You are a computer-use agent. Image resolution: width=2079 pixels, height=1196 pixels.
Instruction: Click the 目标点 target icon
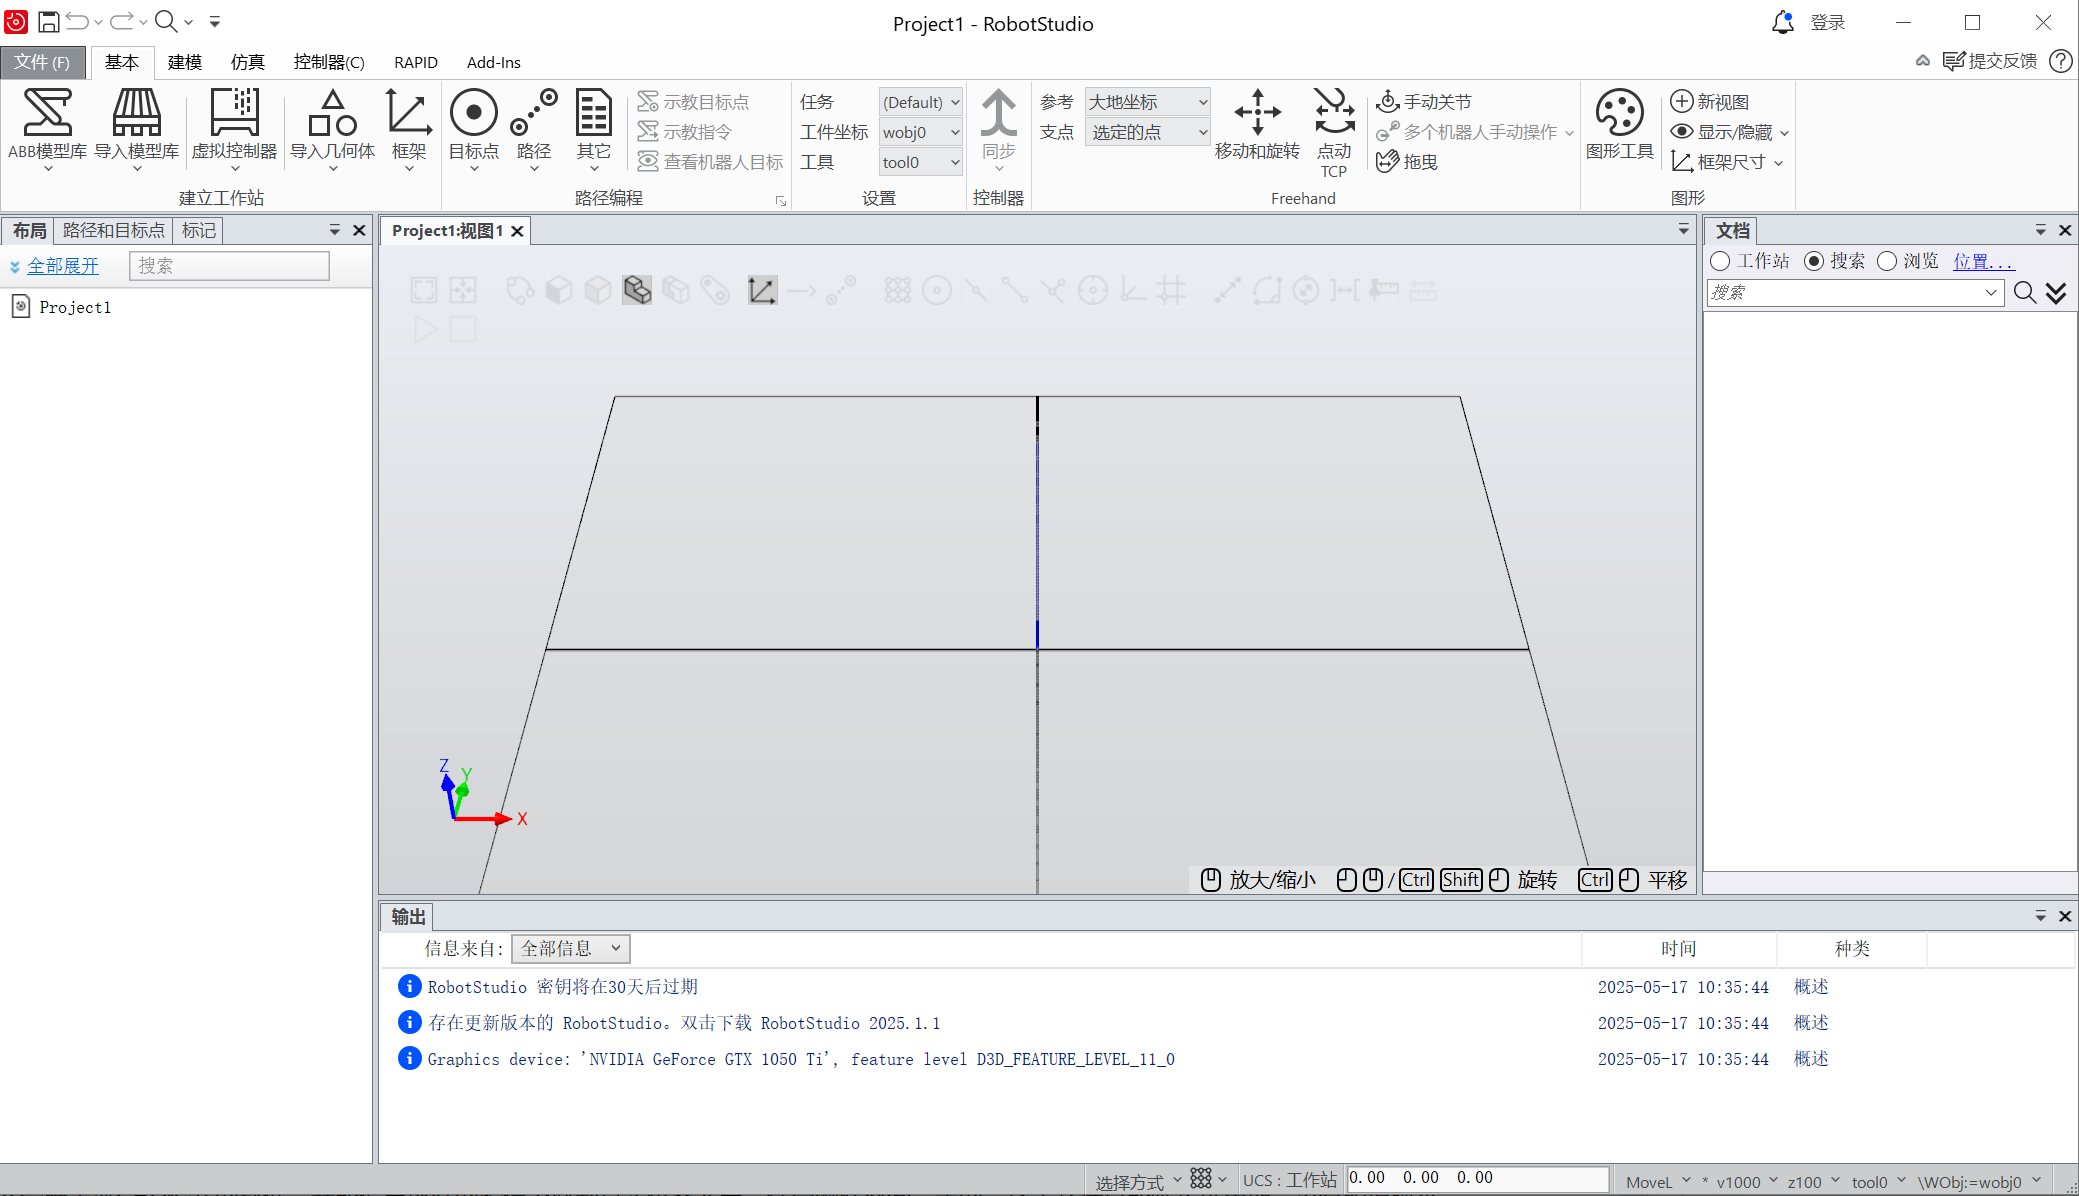[474, 128]
